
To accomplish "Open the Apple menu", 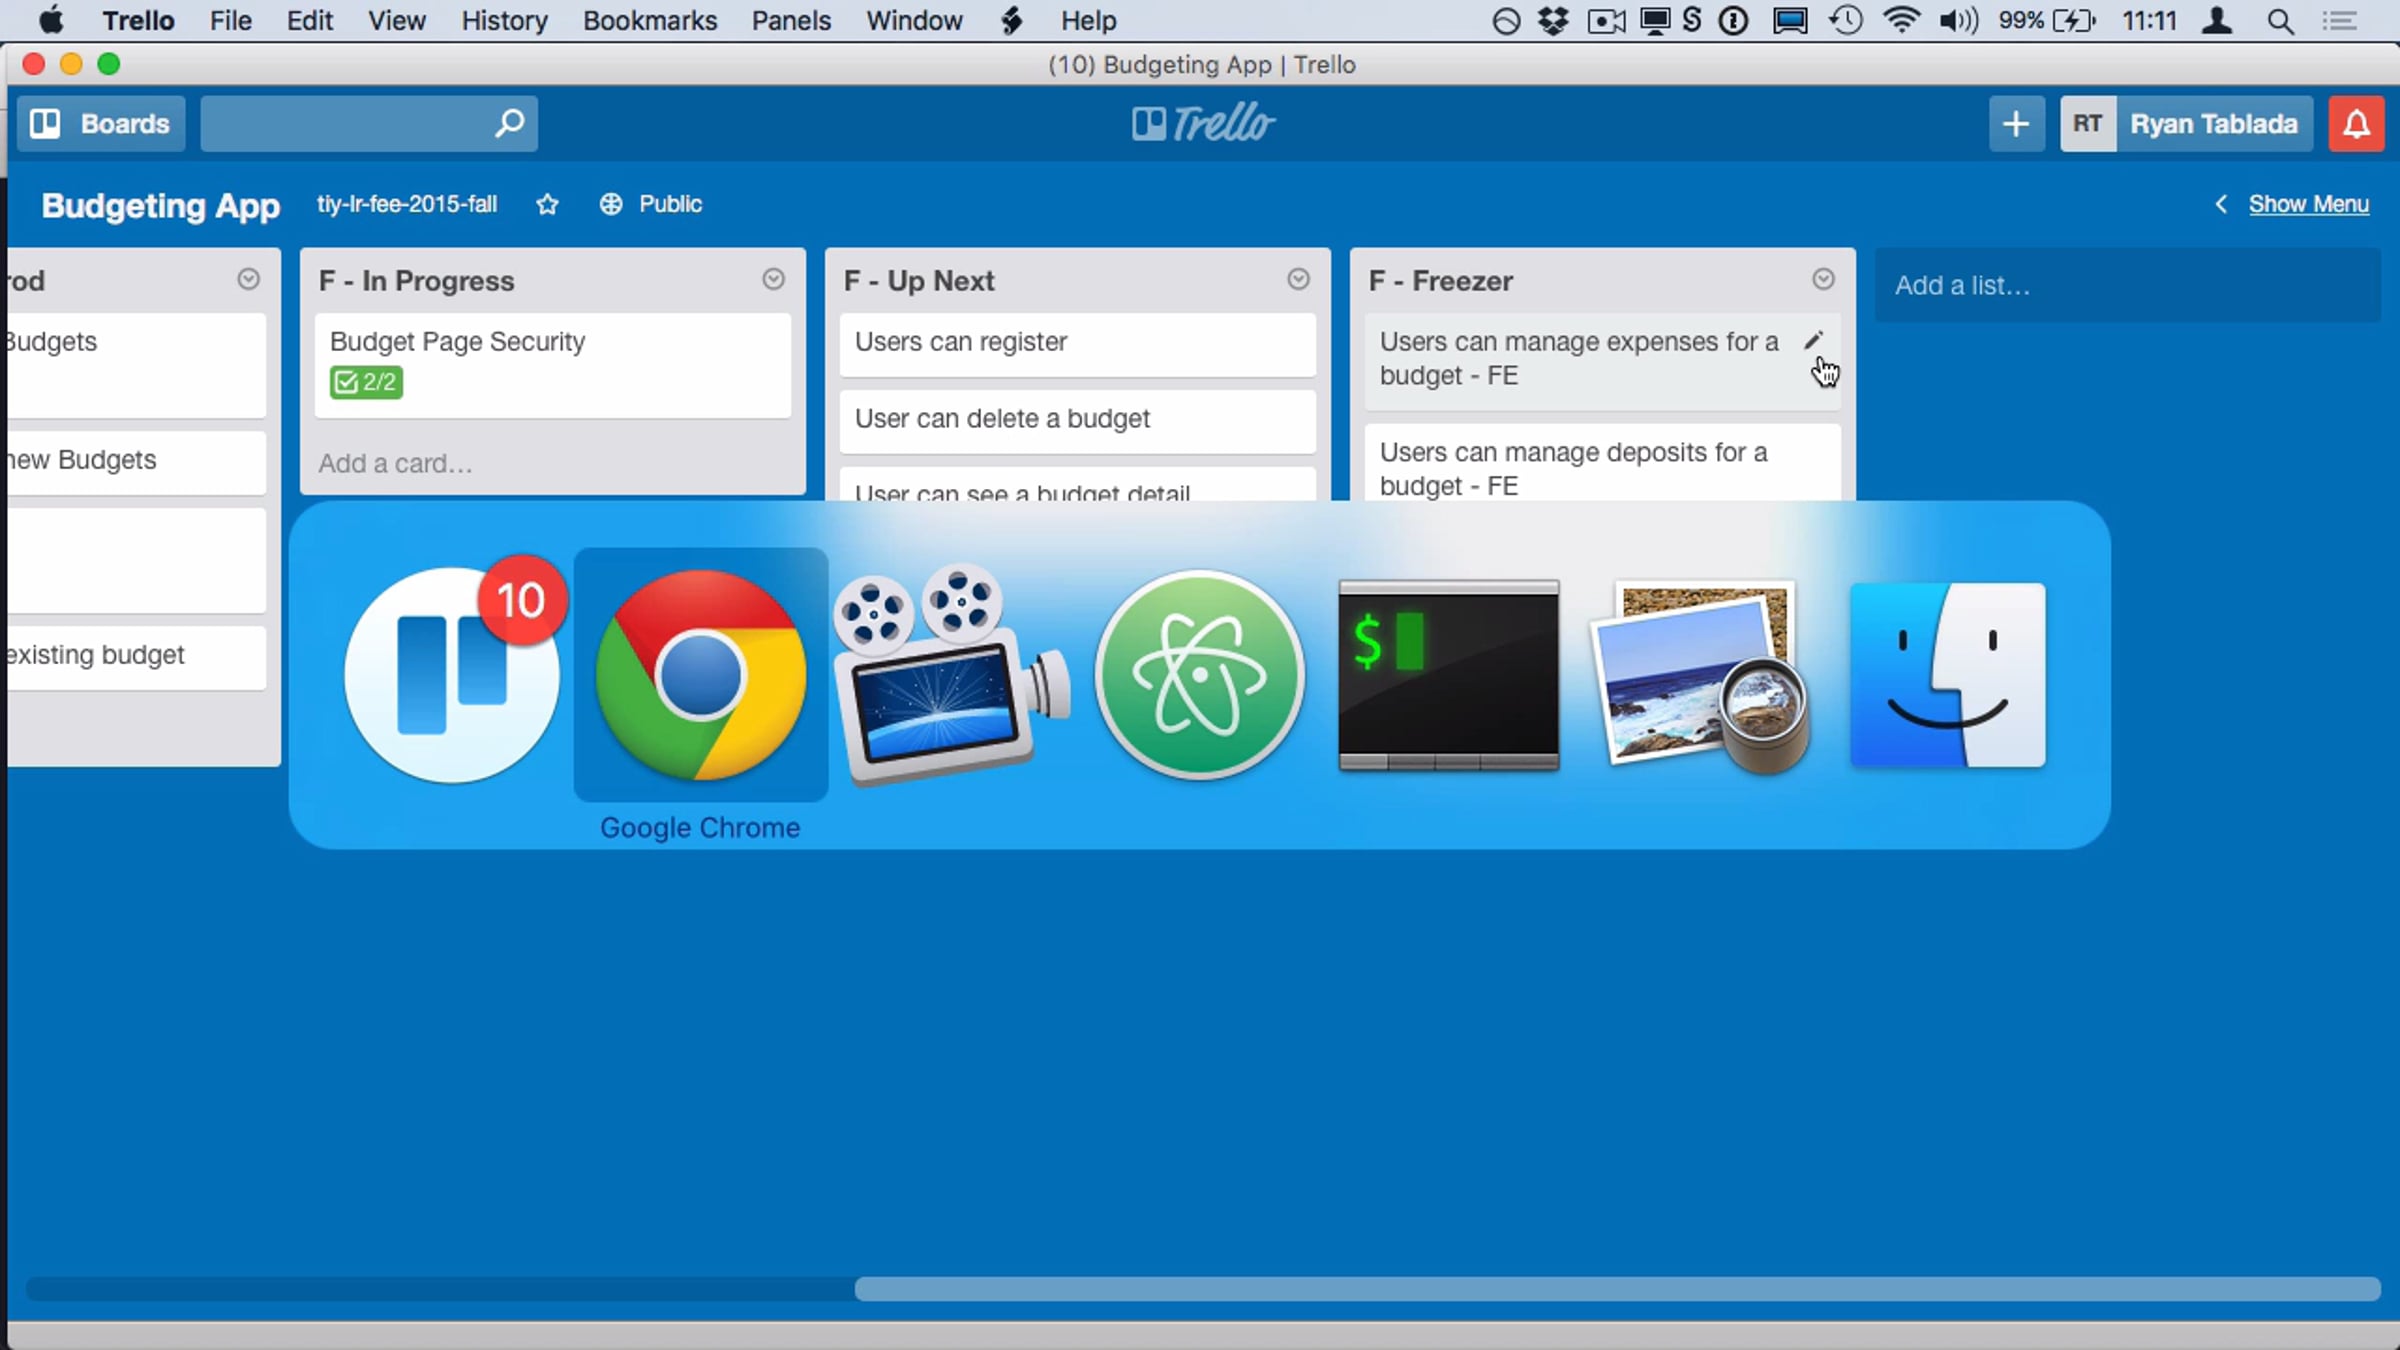I will (x=51, y=20).
